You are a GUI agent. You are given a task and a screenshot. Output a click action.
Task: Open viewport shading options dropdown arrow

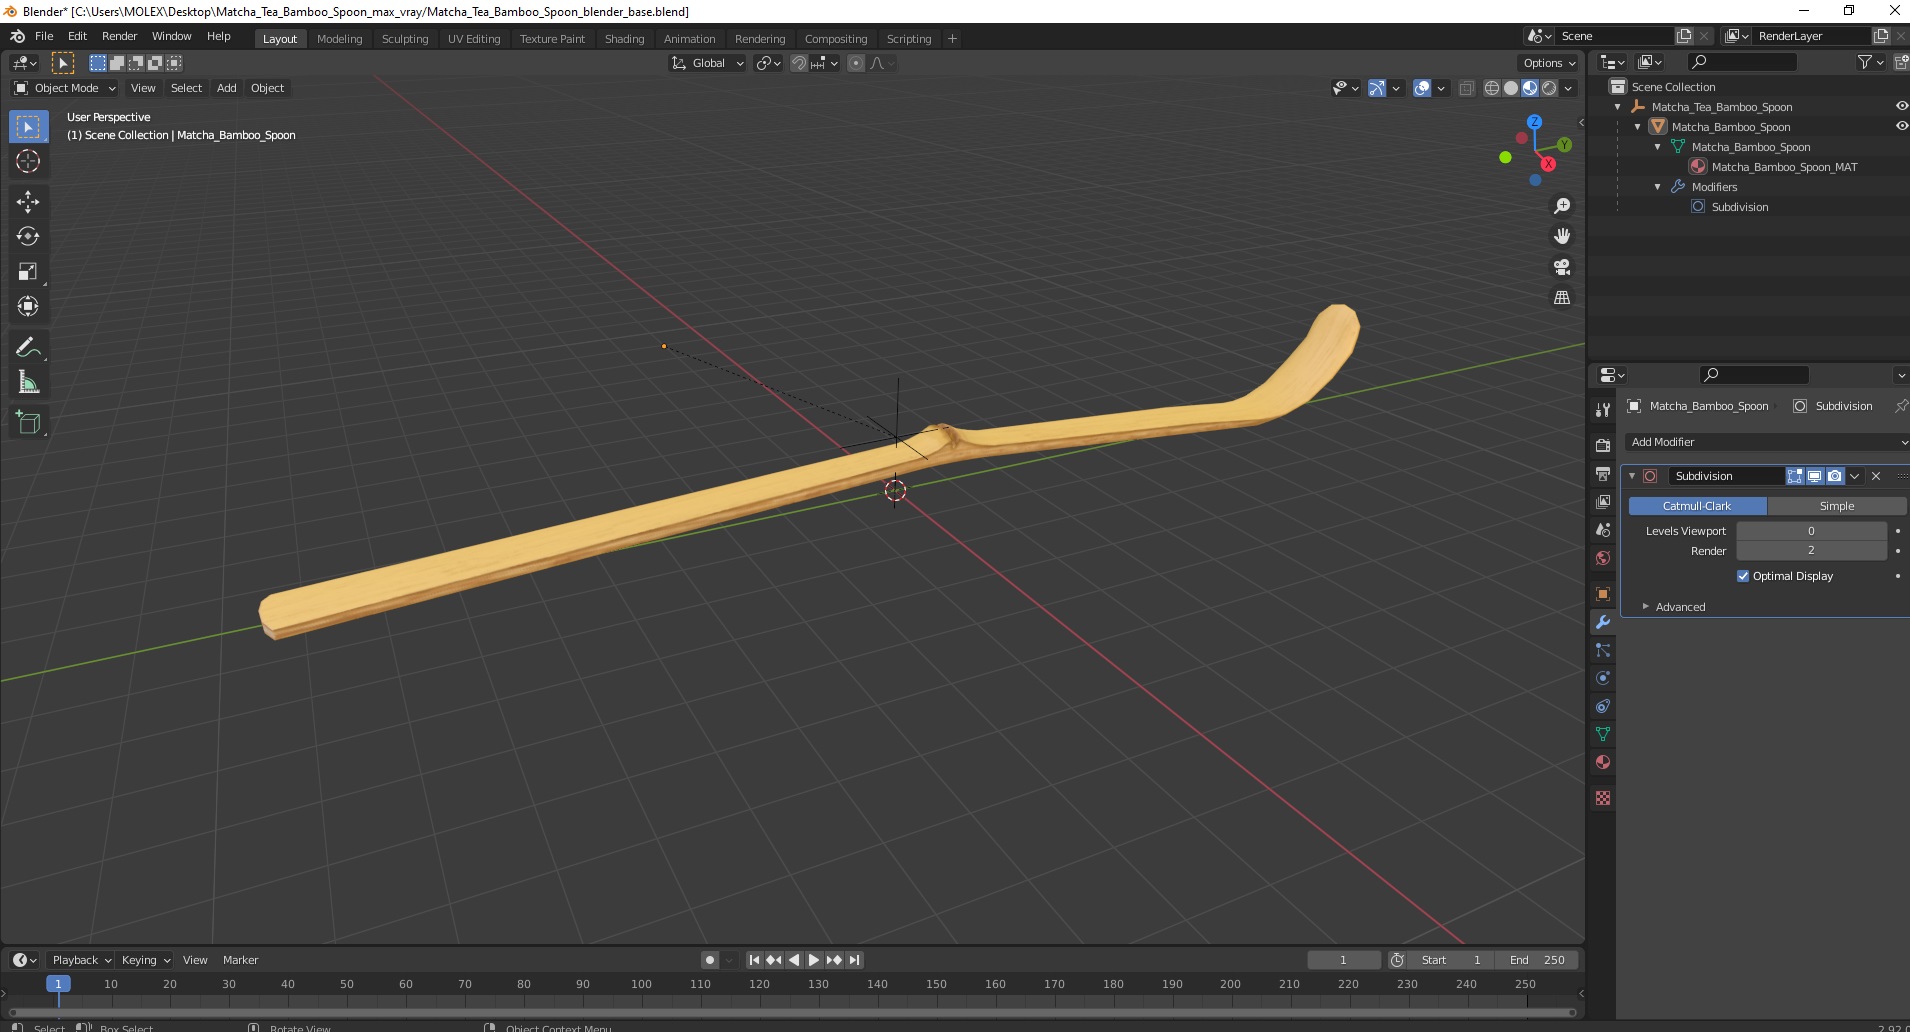1568,88
